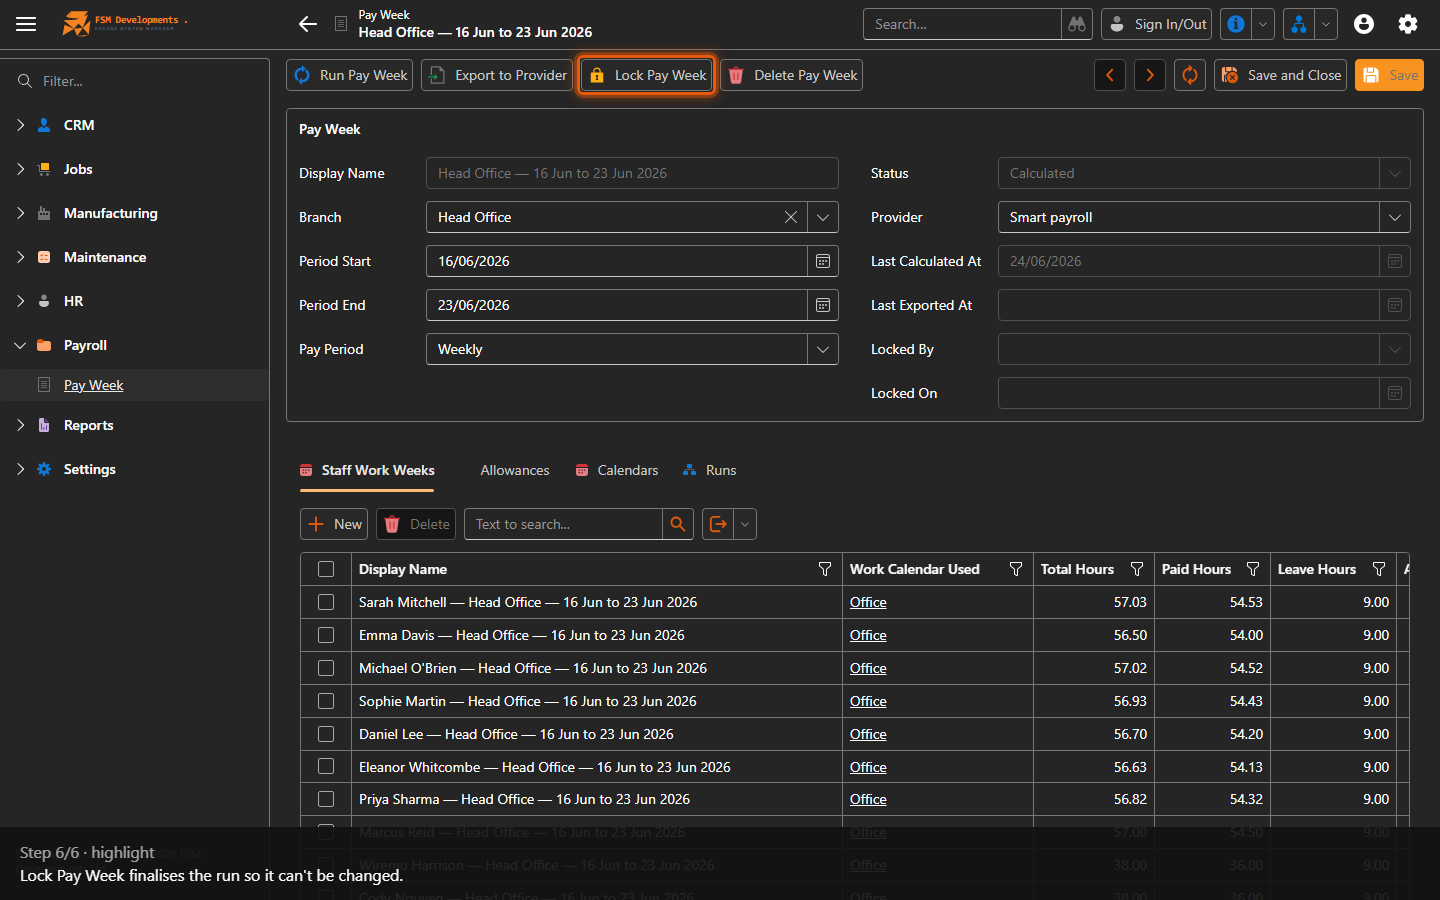Open the Pay Period dropdown arrow
The image size is (1440, 900).
click(823, 349)
